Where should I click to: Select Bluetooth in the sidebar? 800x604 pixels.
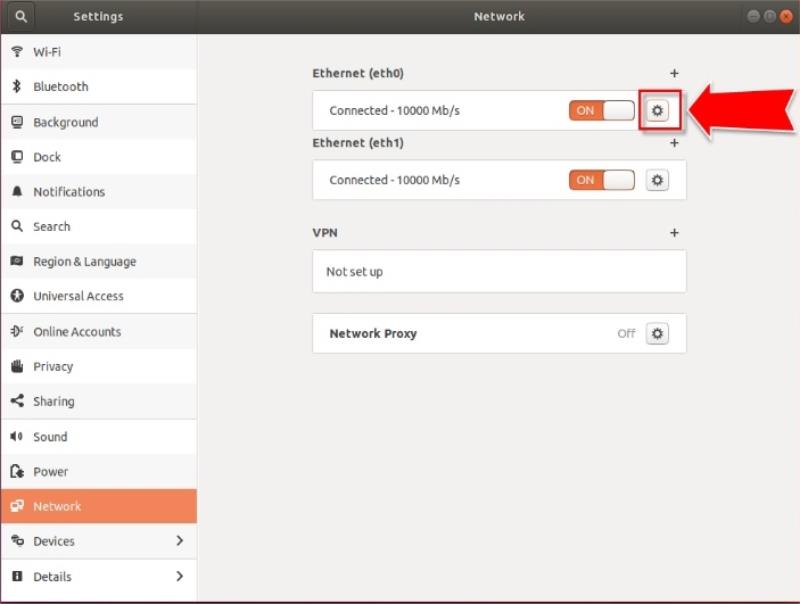coord(60,87)
